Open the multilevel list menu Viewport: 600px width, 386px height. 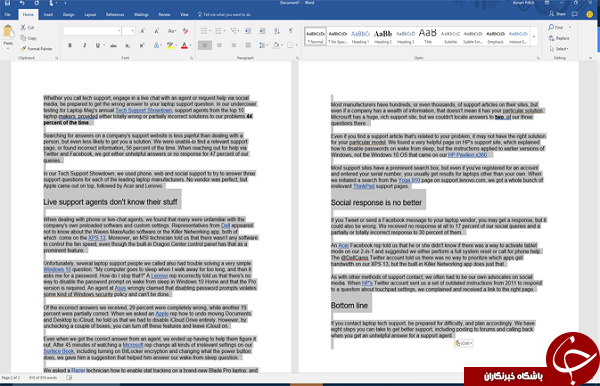pos(235,31)
